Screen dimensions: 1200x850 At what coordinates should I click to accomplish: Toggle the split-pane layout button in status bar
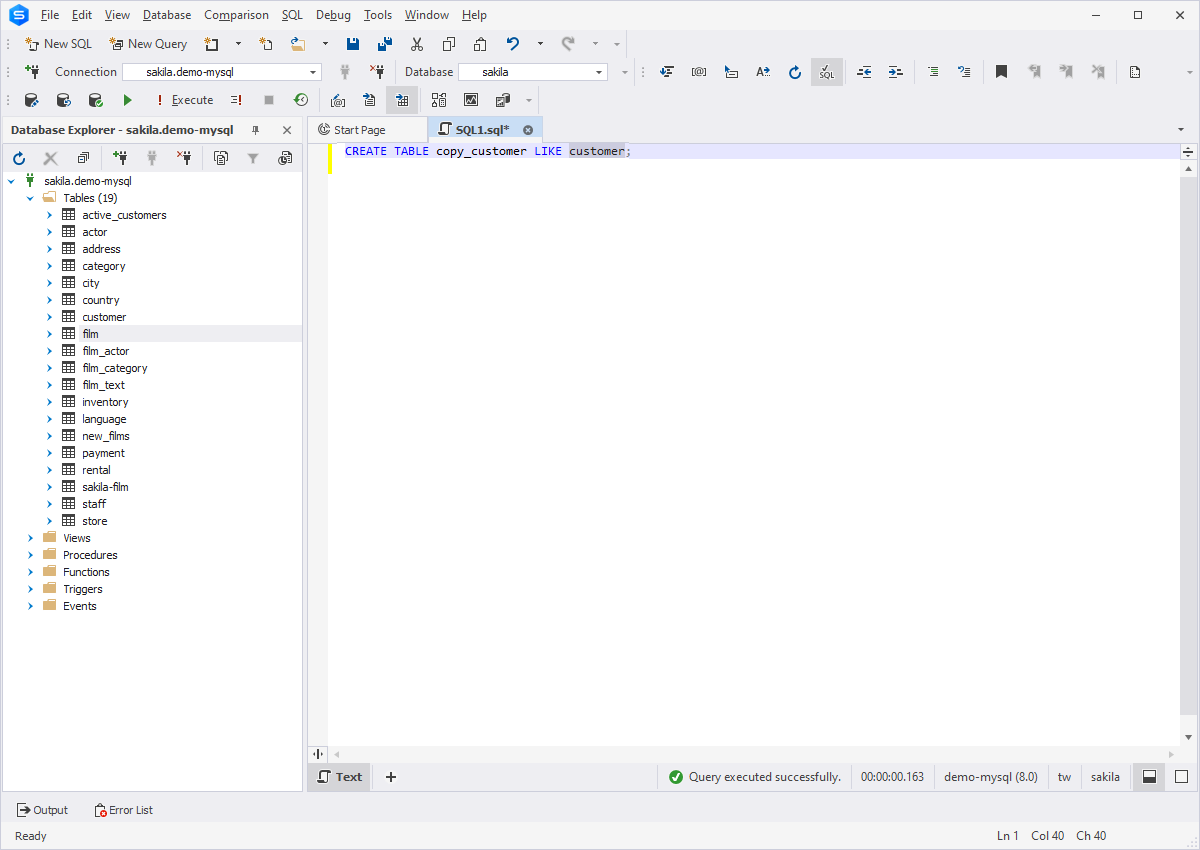click(1150, 777)
